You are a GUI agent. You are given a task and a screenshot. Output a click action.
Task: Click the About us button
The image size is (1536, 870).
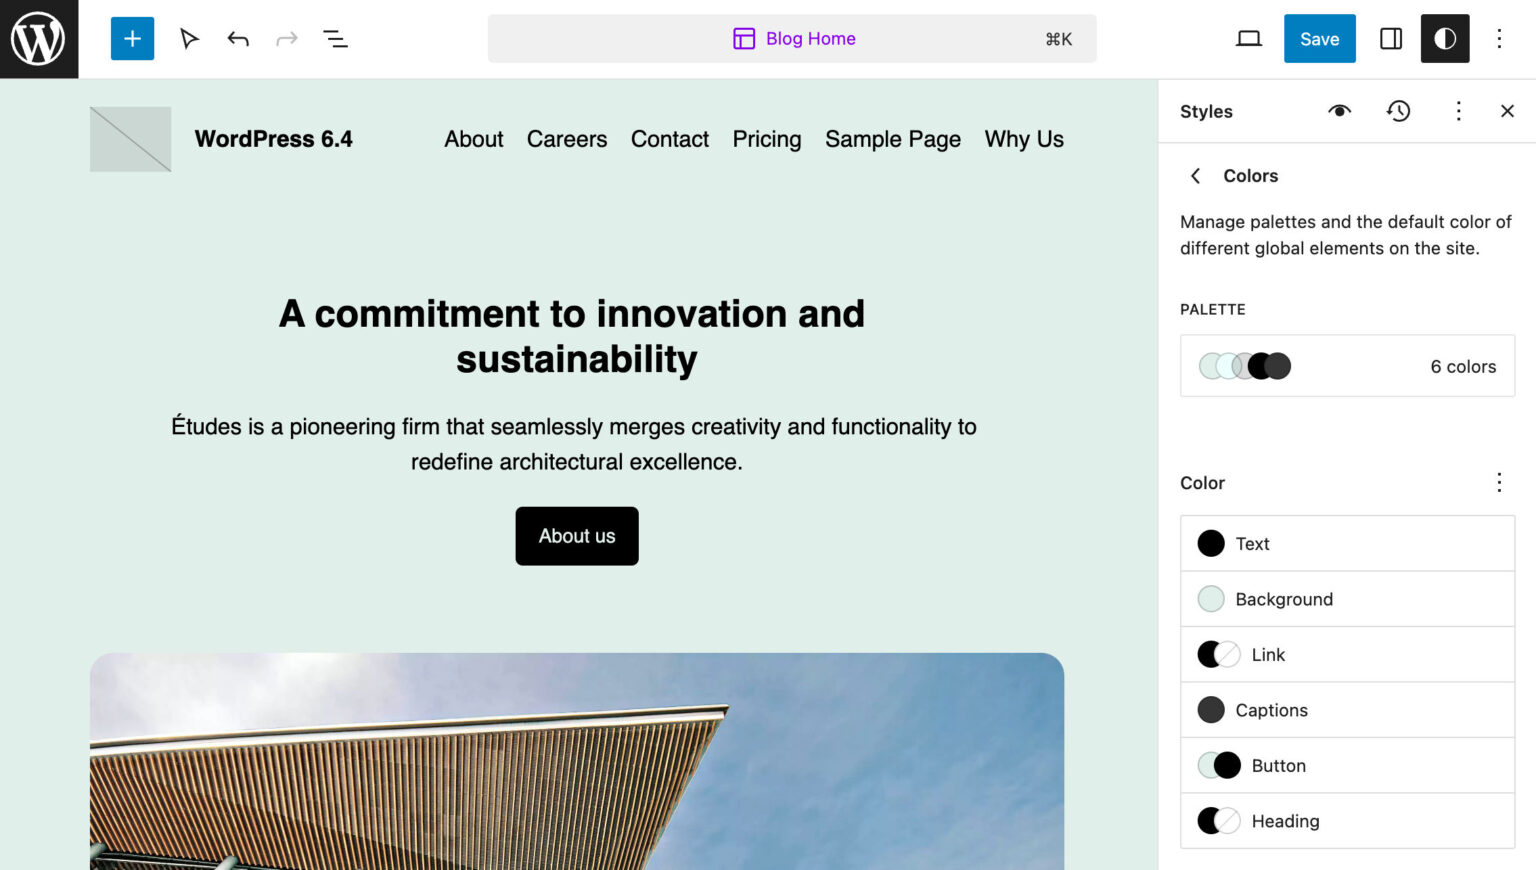tap(576, 536)
